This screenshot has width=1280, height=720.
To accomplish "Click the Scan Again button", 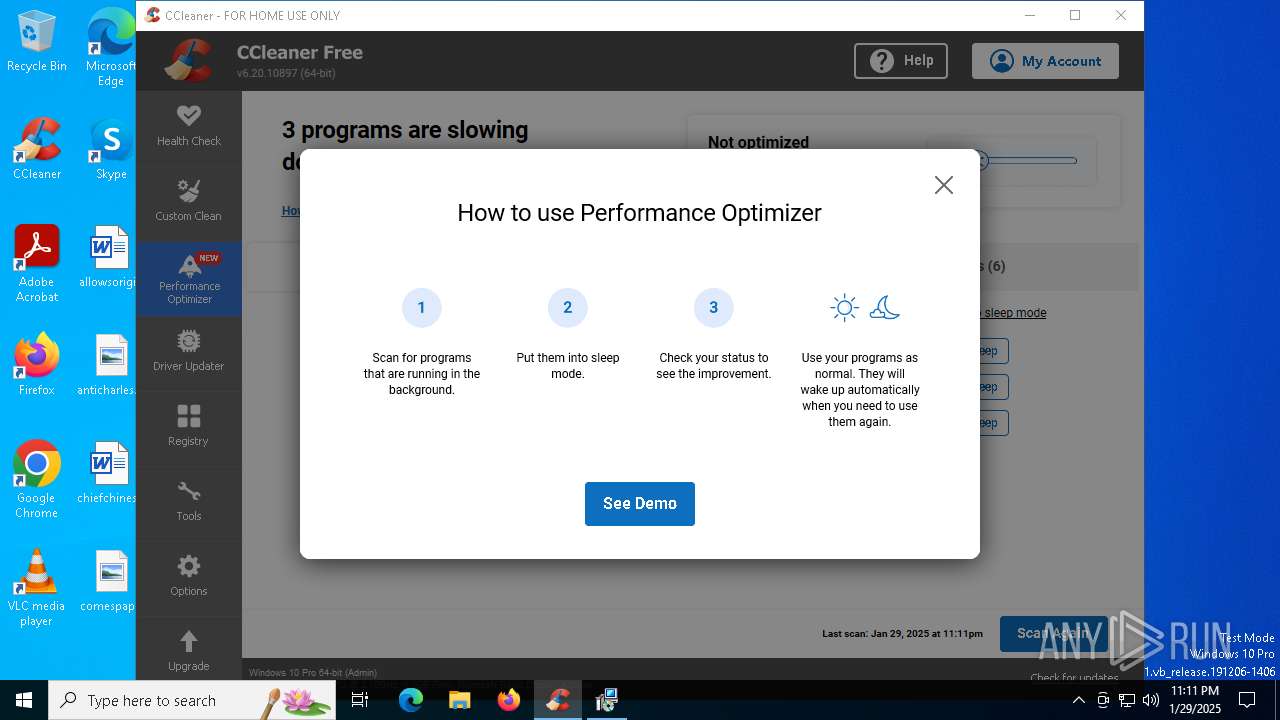I will [1053, 633].
